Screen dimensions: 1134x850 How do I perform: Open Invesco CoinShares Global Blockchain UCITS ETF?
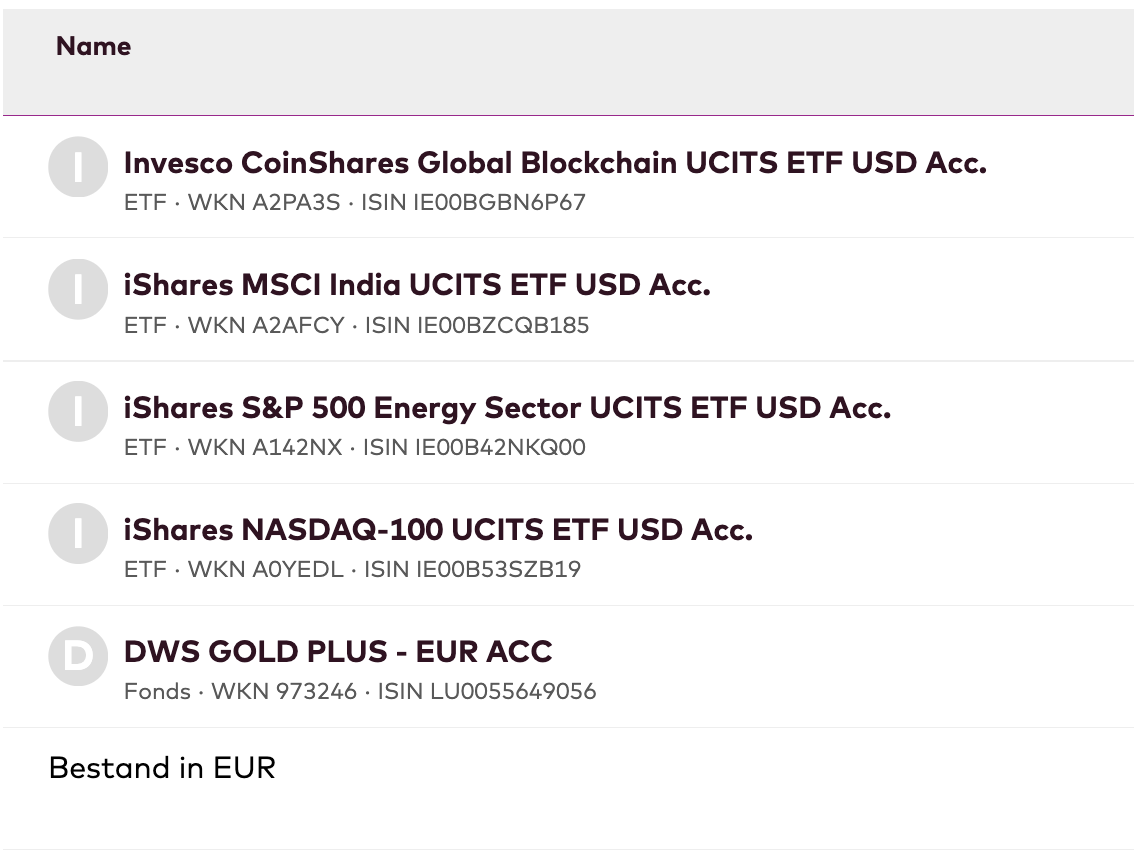555,163
